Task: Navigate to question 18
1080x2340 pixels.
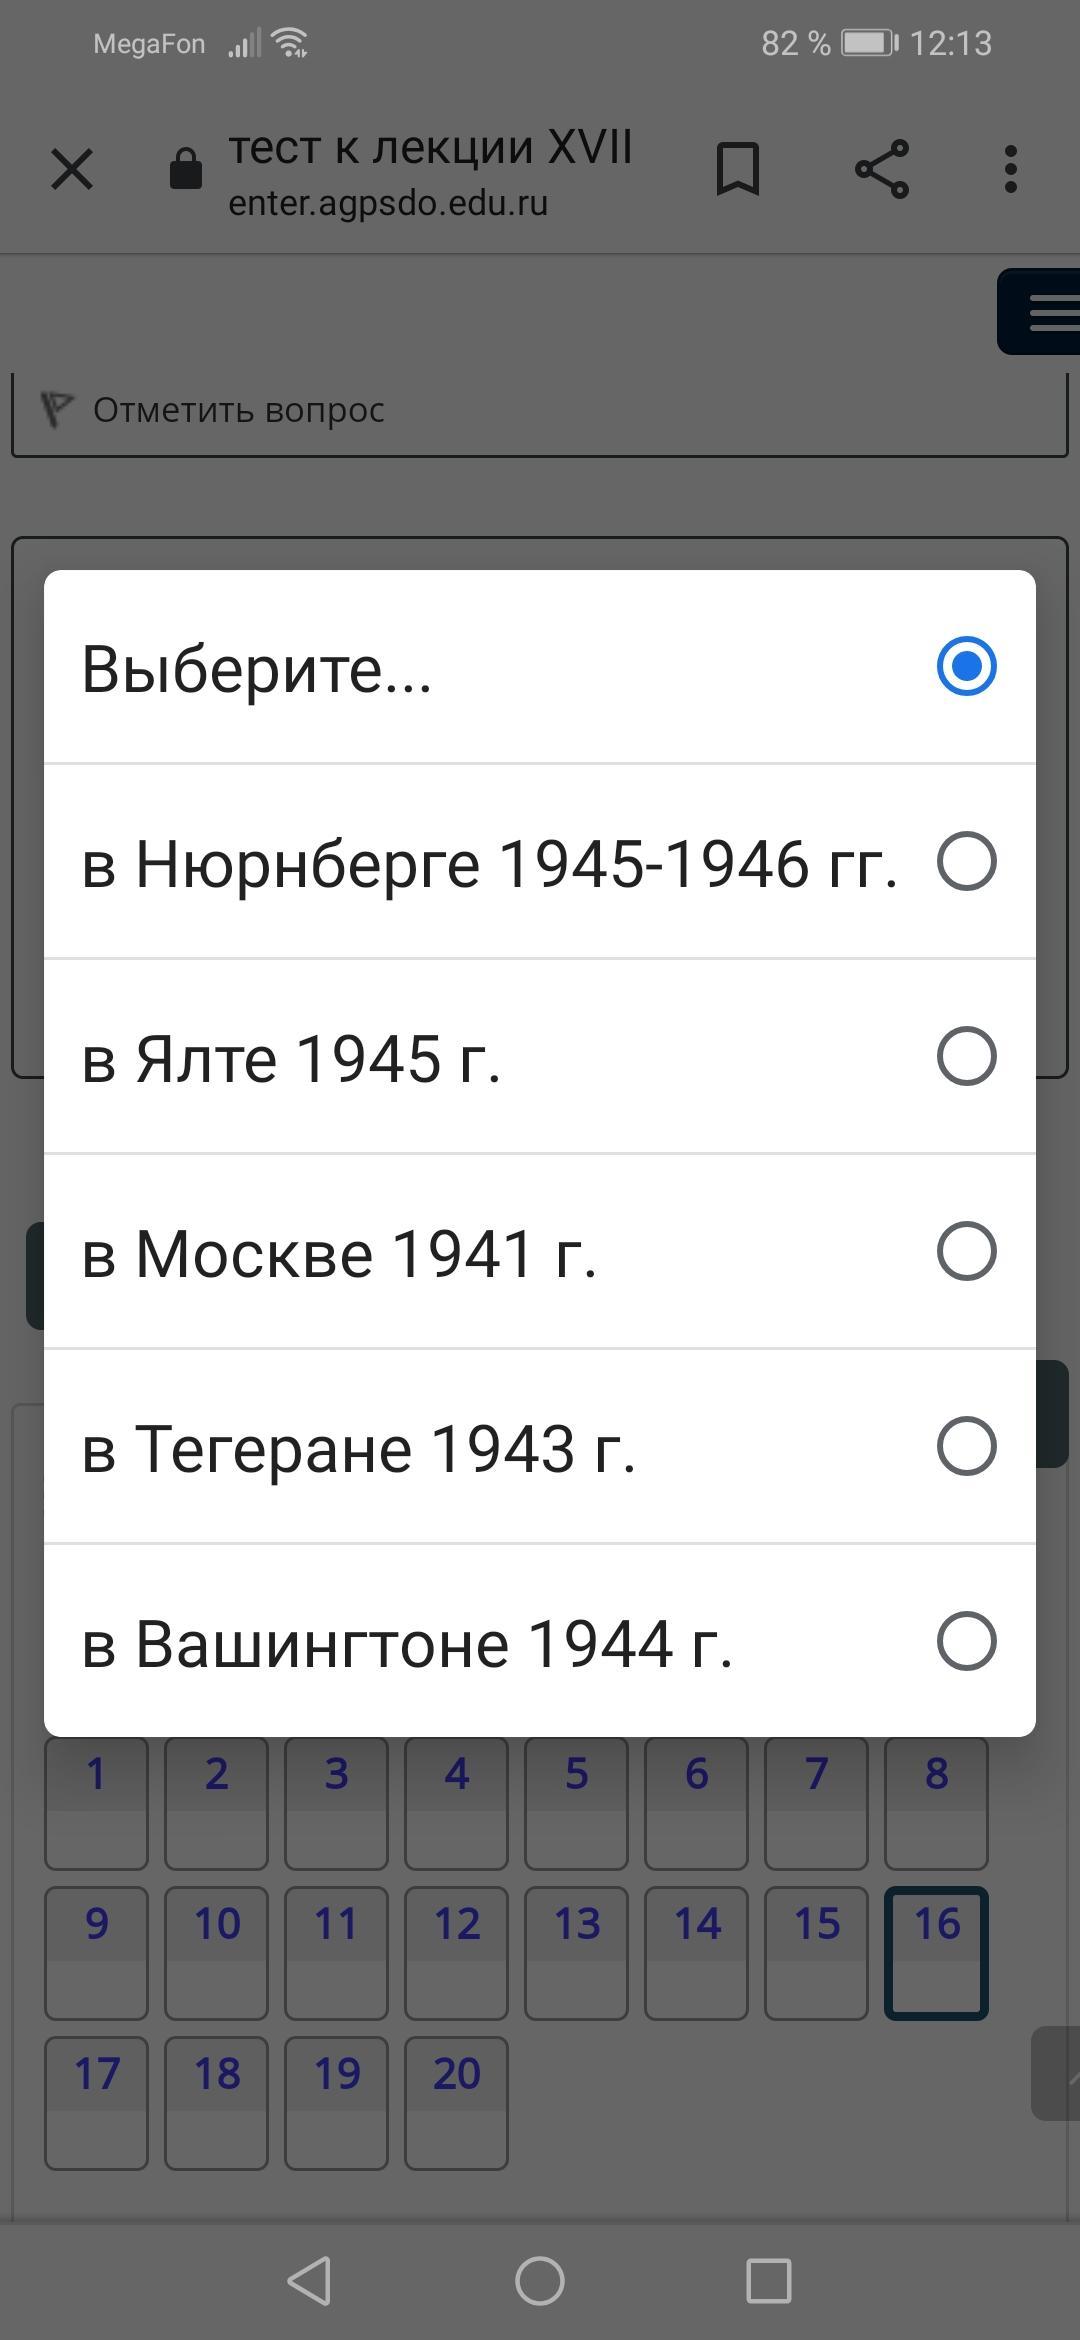Action: (217, 2102)
